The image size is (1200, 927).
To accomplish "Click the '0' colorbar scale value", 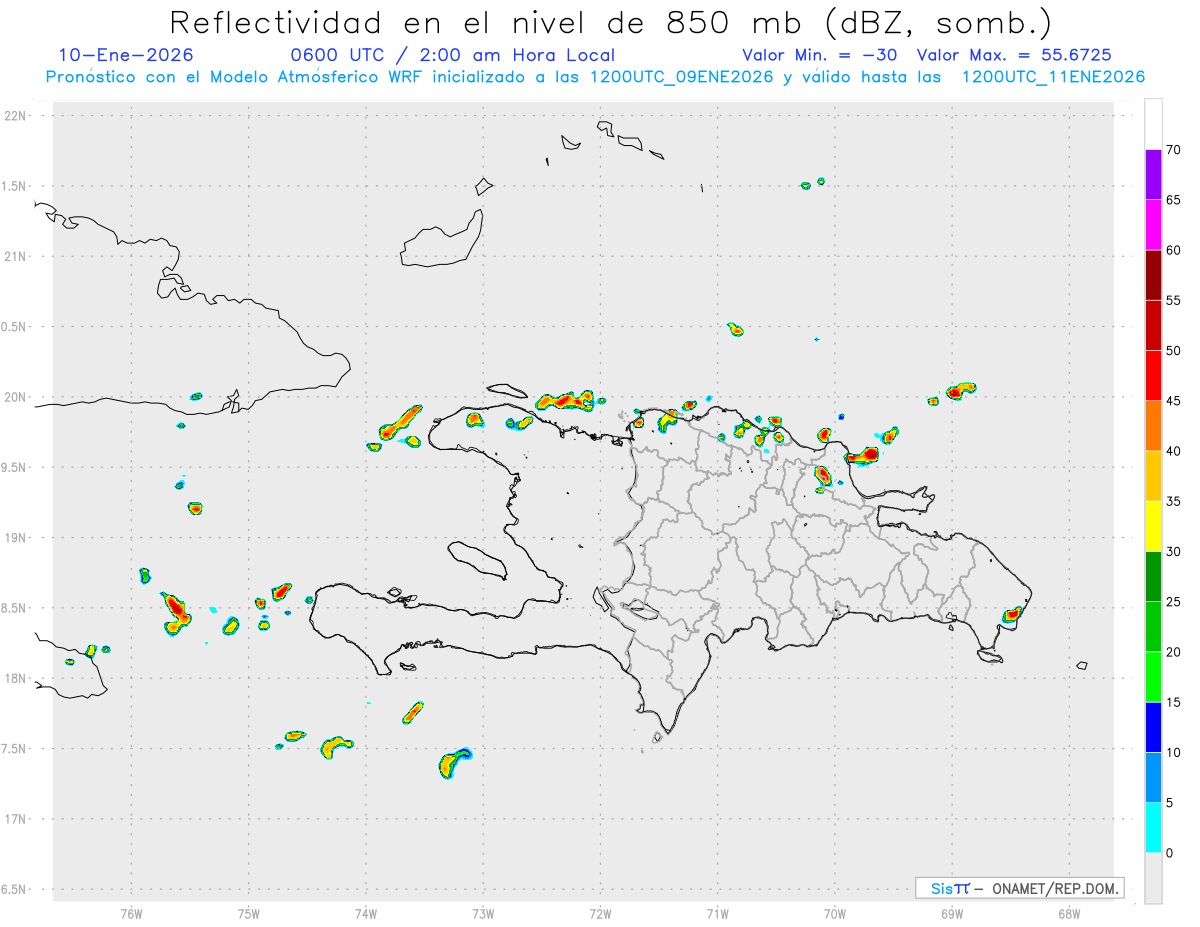I will [x=1170, y=853].
